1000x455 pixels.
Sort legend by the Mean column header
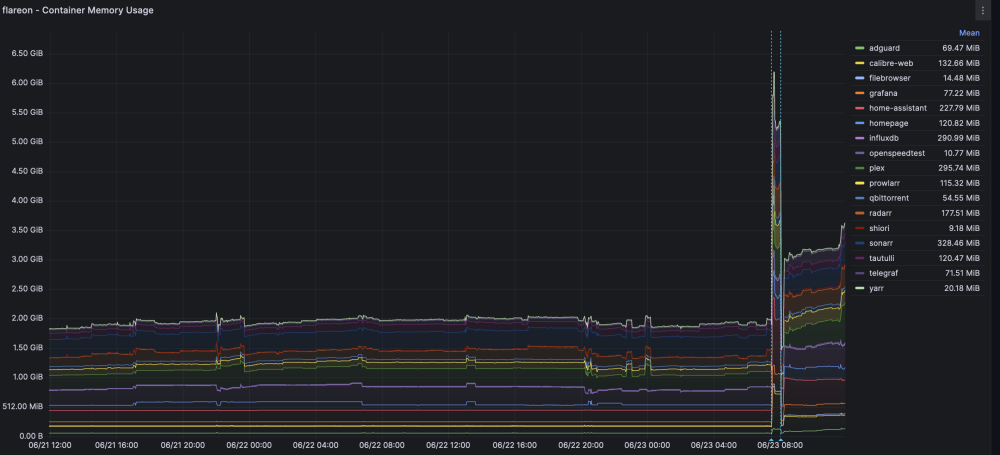pyautogui.click(x=969, y=33)
